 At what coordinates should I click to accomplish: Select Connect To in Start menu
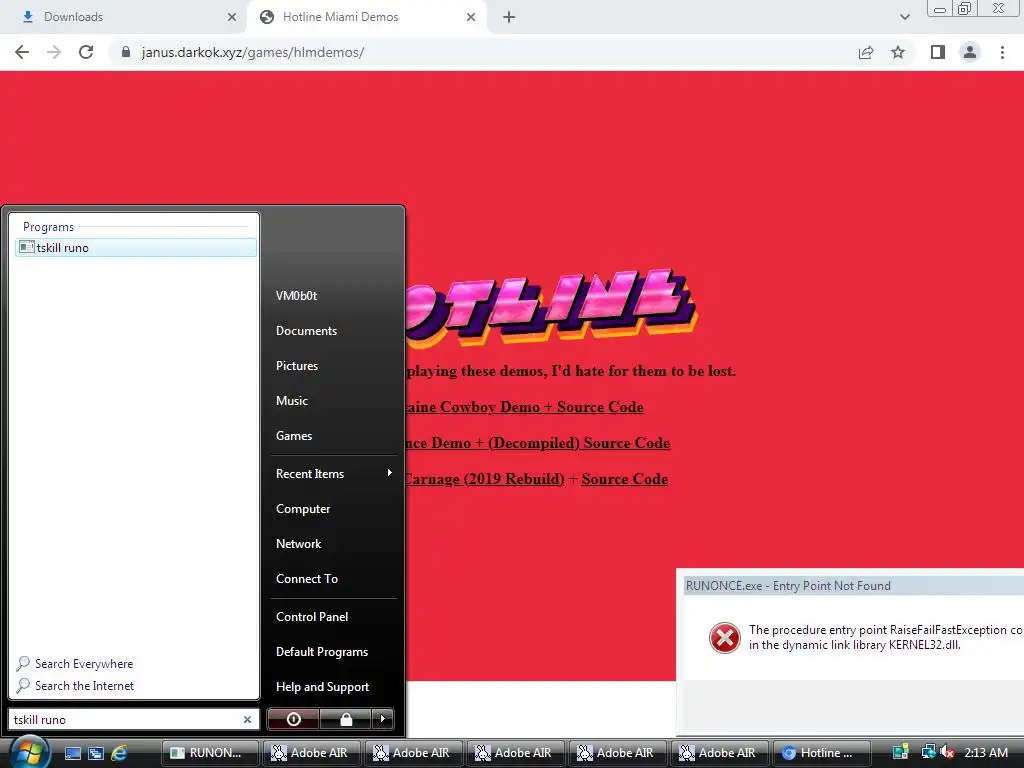[x=307, y=579]
